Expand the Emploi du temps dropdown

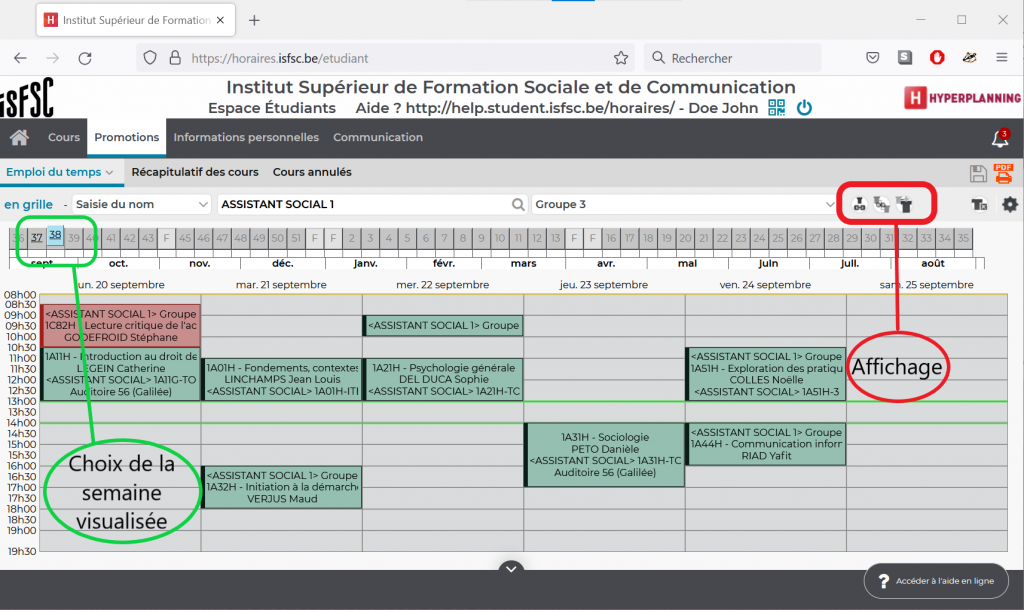click(110, 172)
